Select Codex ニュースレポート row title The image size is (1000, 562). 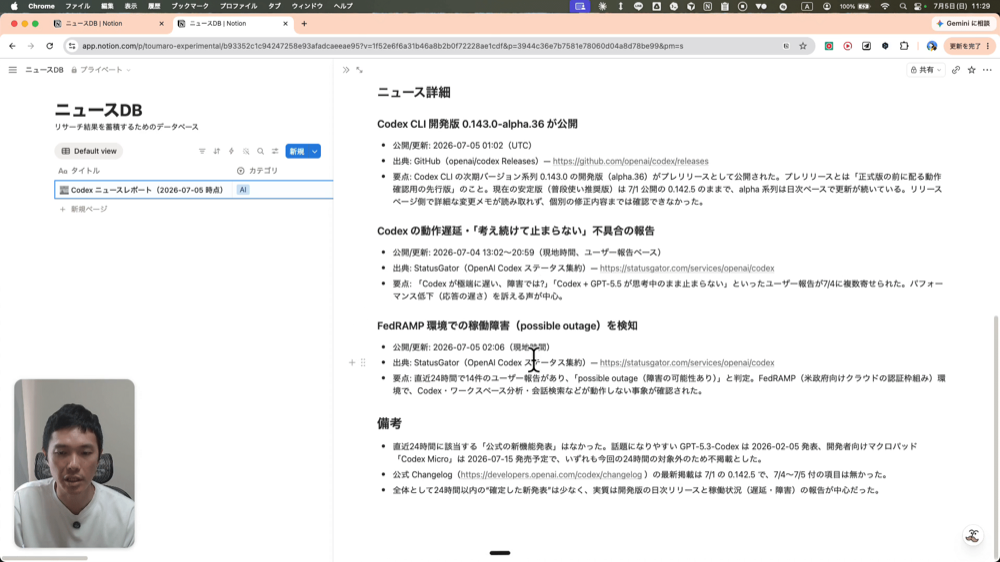(147, 190)
